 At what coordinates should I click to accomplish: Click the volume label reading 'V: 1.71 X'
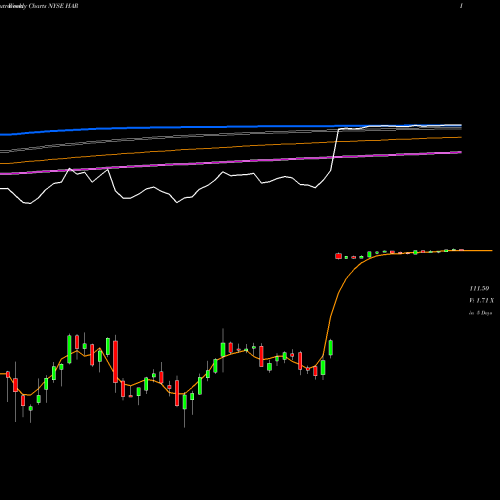click(x=481, y=301)
